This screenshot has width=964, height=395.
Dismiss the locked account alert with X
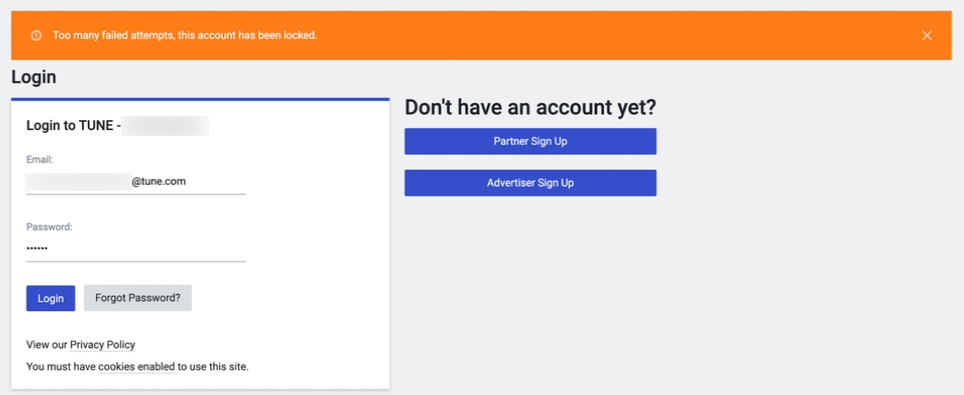[x=927, y=36]
